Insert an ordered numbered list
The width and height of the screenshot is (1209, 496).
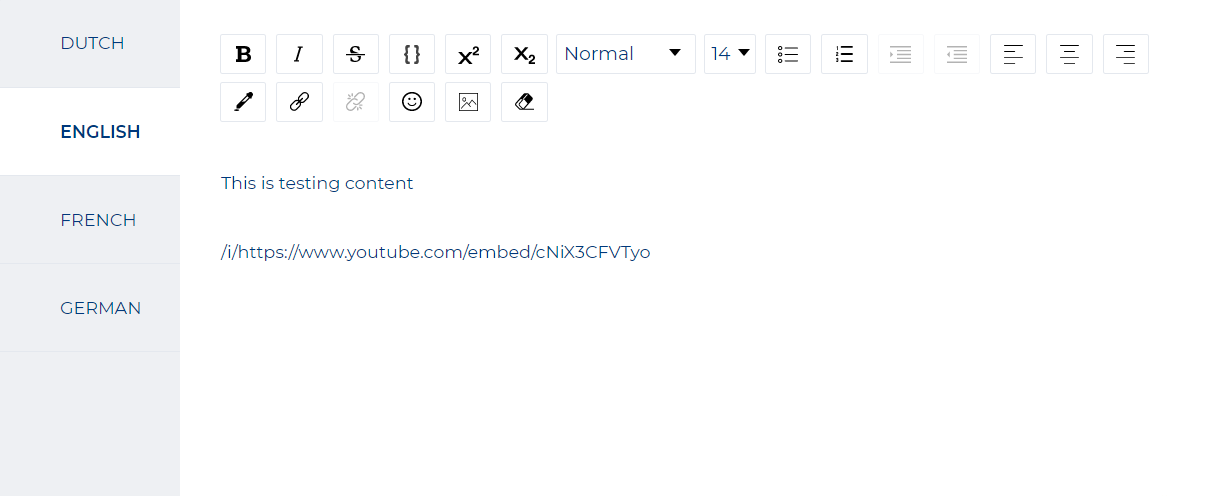(844, 54)
